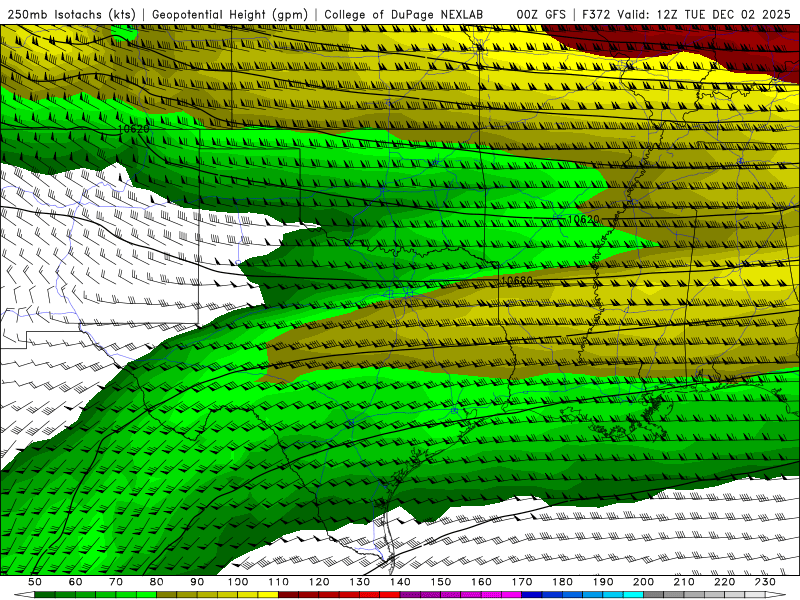The height and width of the screenshot is (600, 800).
Task: Select the 230 legend value
Action: [766, 582]
